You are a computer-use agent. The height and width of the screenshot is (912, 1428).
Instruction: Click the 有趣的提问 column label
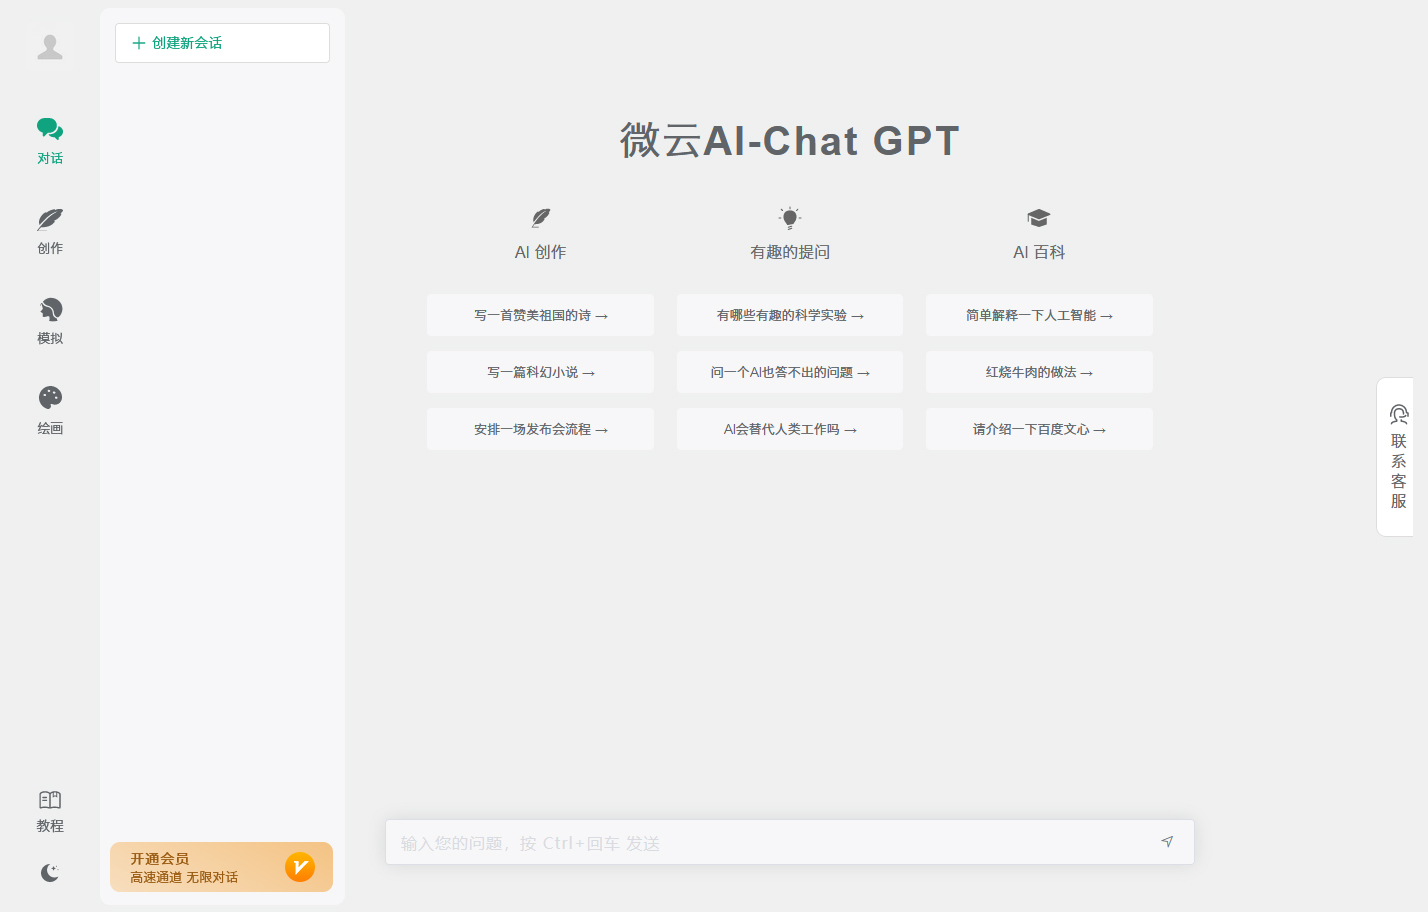790,252
